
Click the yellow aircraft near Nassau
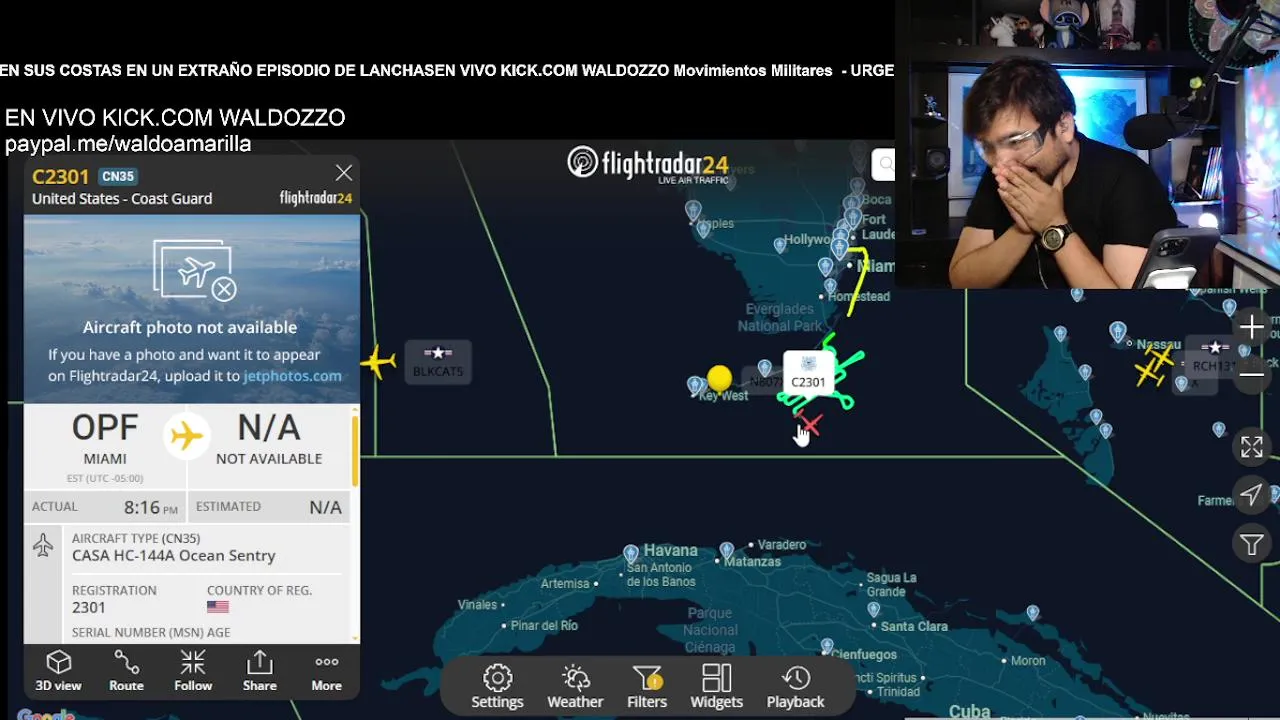click(x=1155, y=366)
